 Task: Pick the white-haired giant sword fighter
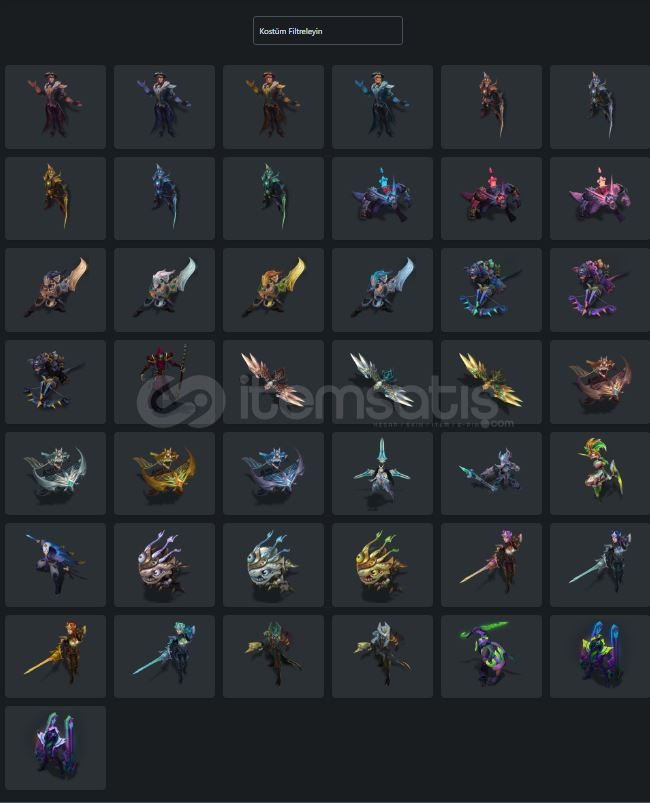(164, 290)
